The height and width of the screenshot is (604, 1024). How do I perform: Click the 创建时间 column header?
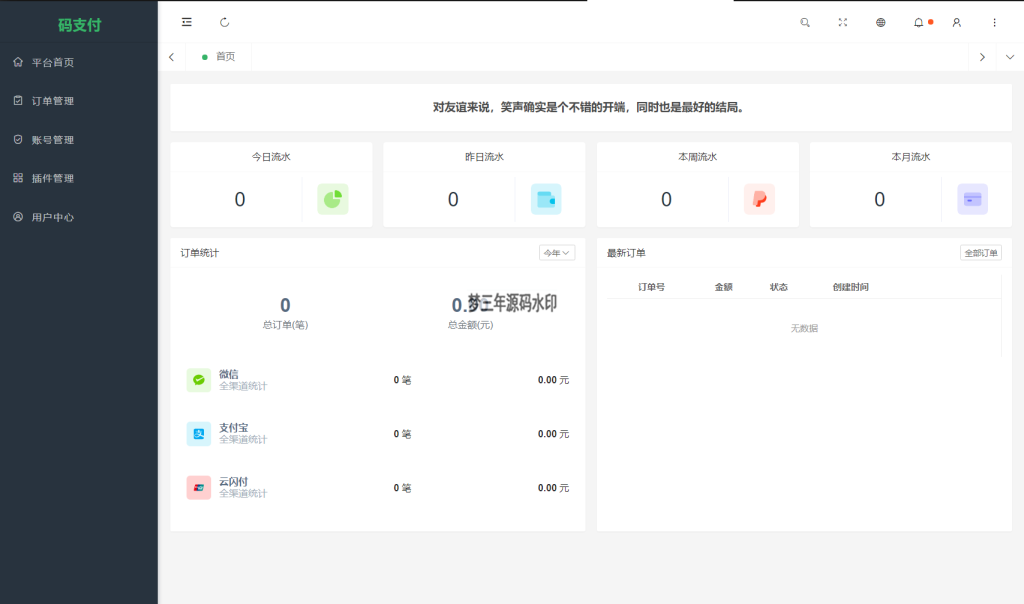(850, 287)
